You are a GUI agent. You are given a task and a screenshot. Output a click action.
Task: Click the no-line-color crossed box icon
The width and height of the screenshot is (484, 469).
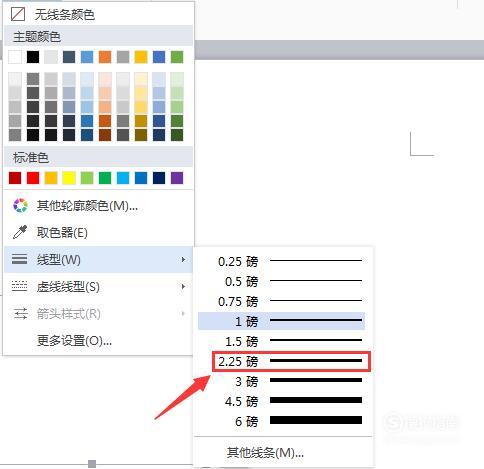(18, 14)
